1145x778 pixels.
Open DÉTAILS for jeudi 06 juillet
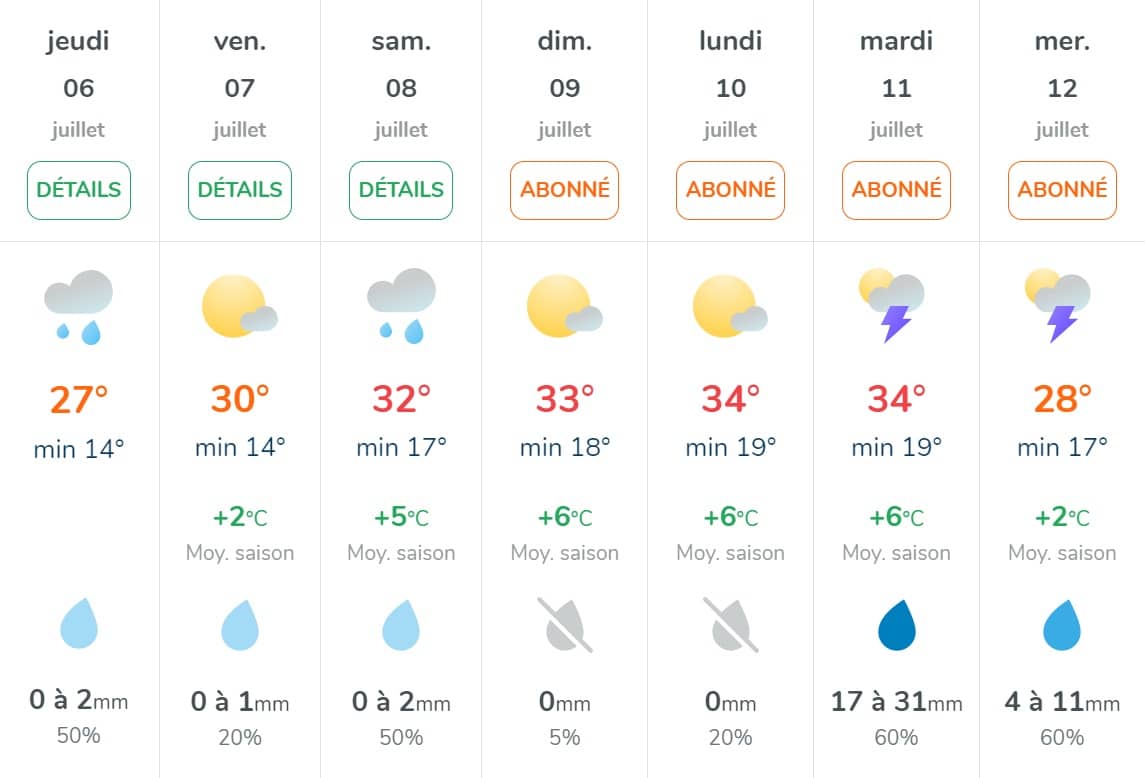(x=79, y=190)
